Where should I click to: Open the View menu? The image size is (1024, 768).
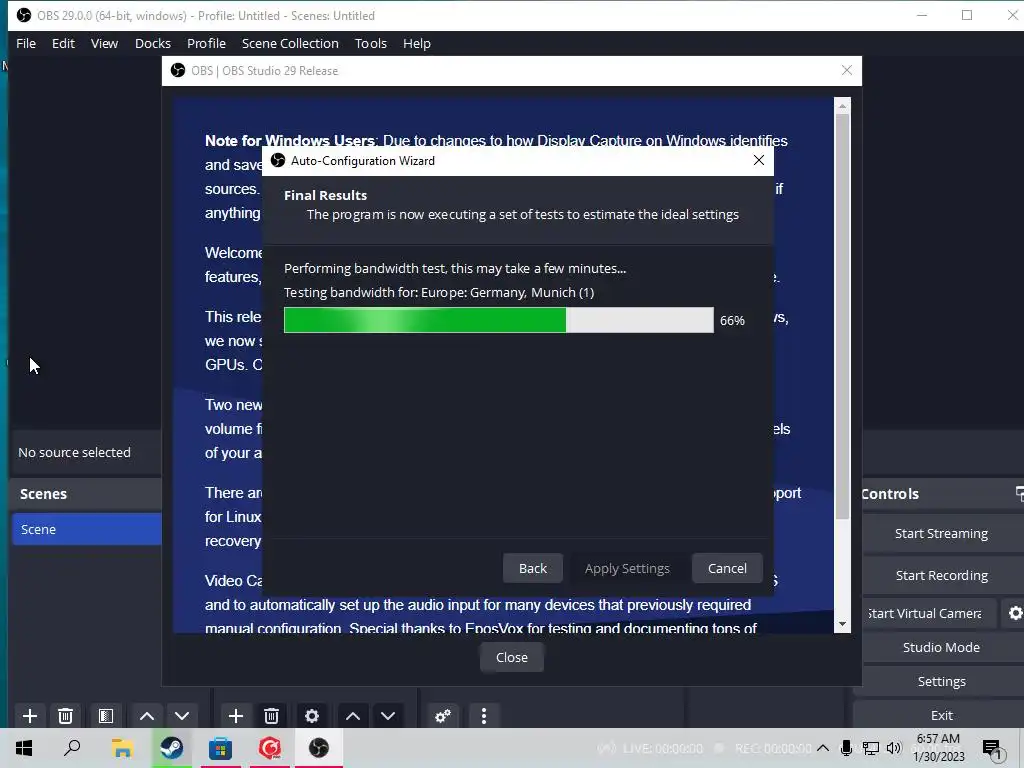point(104,43)
